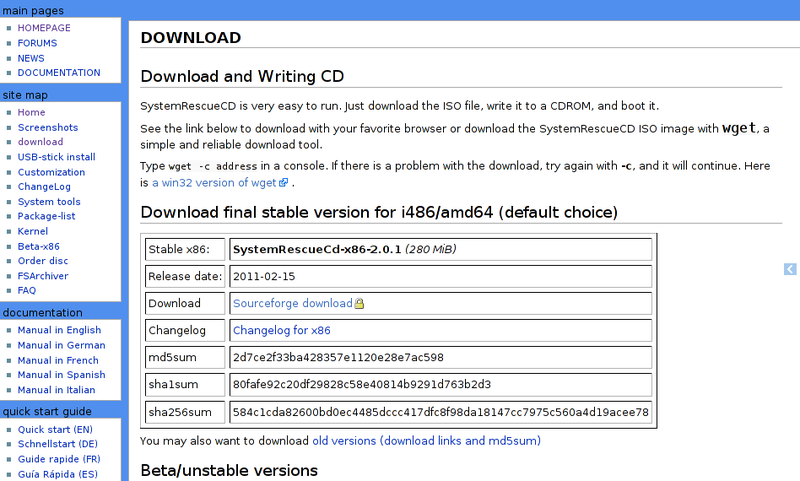Click the lock icon beside Sourceforge download
This screenshot has height=481, width=800.
click(359, 304)
